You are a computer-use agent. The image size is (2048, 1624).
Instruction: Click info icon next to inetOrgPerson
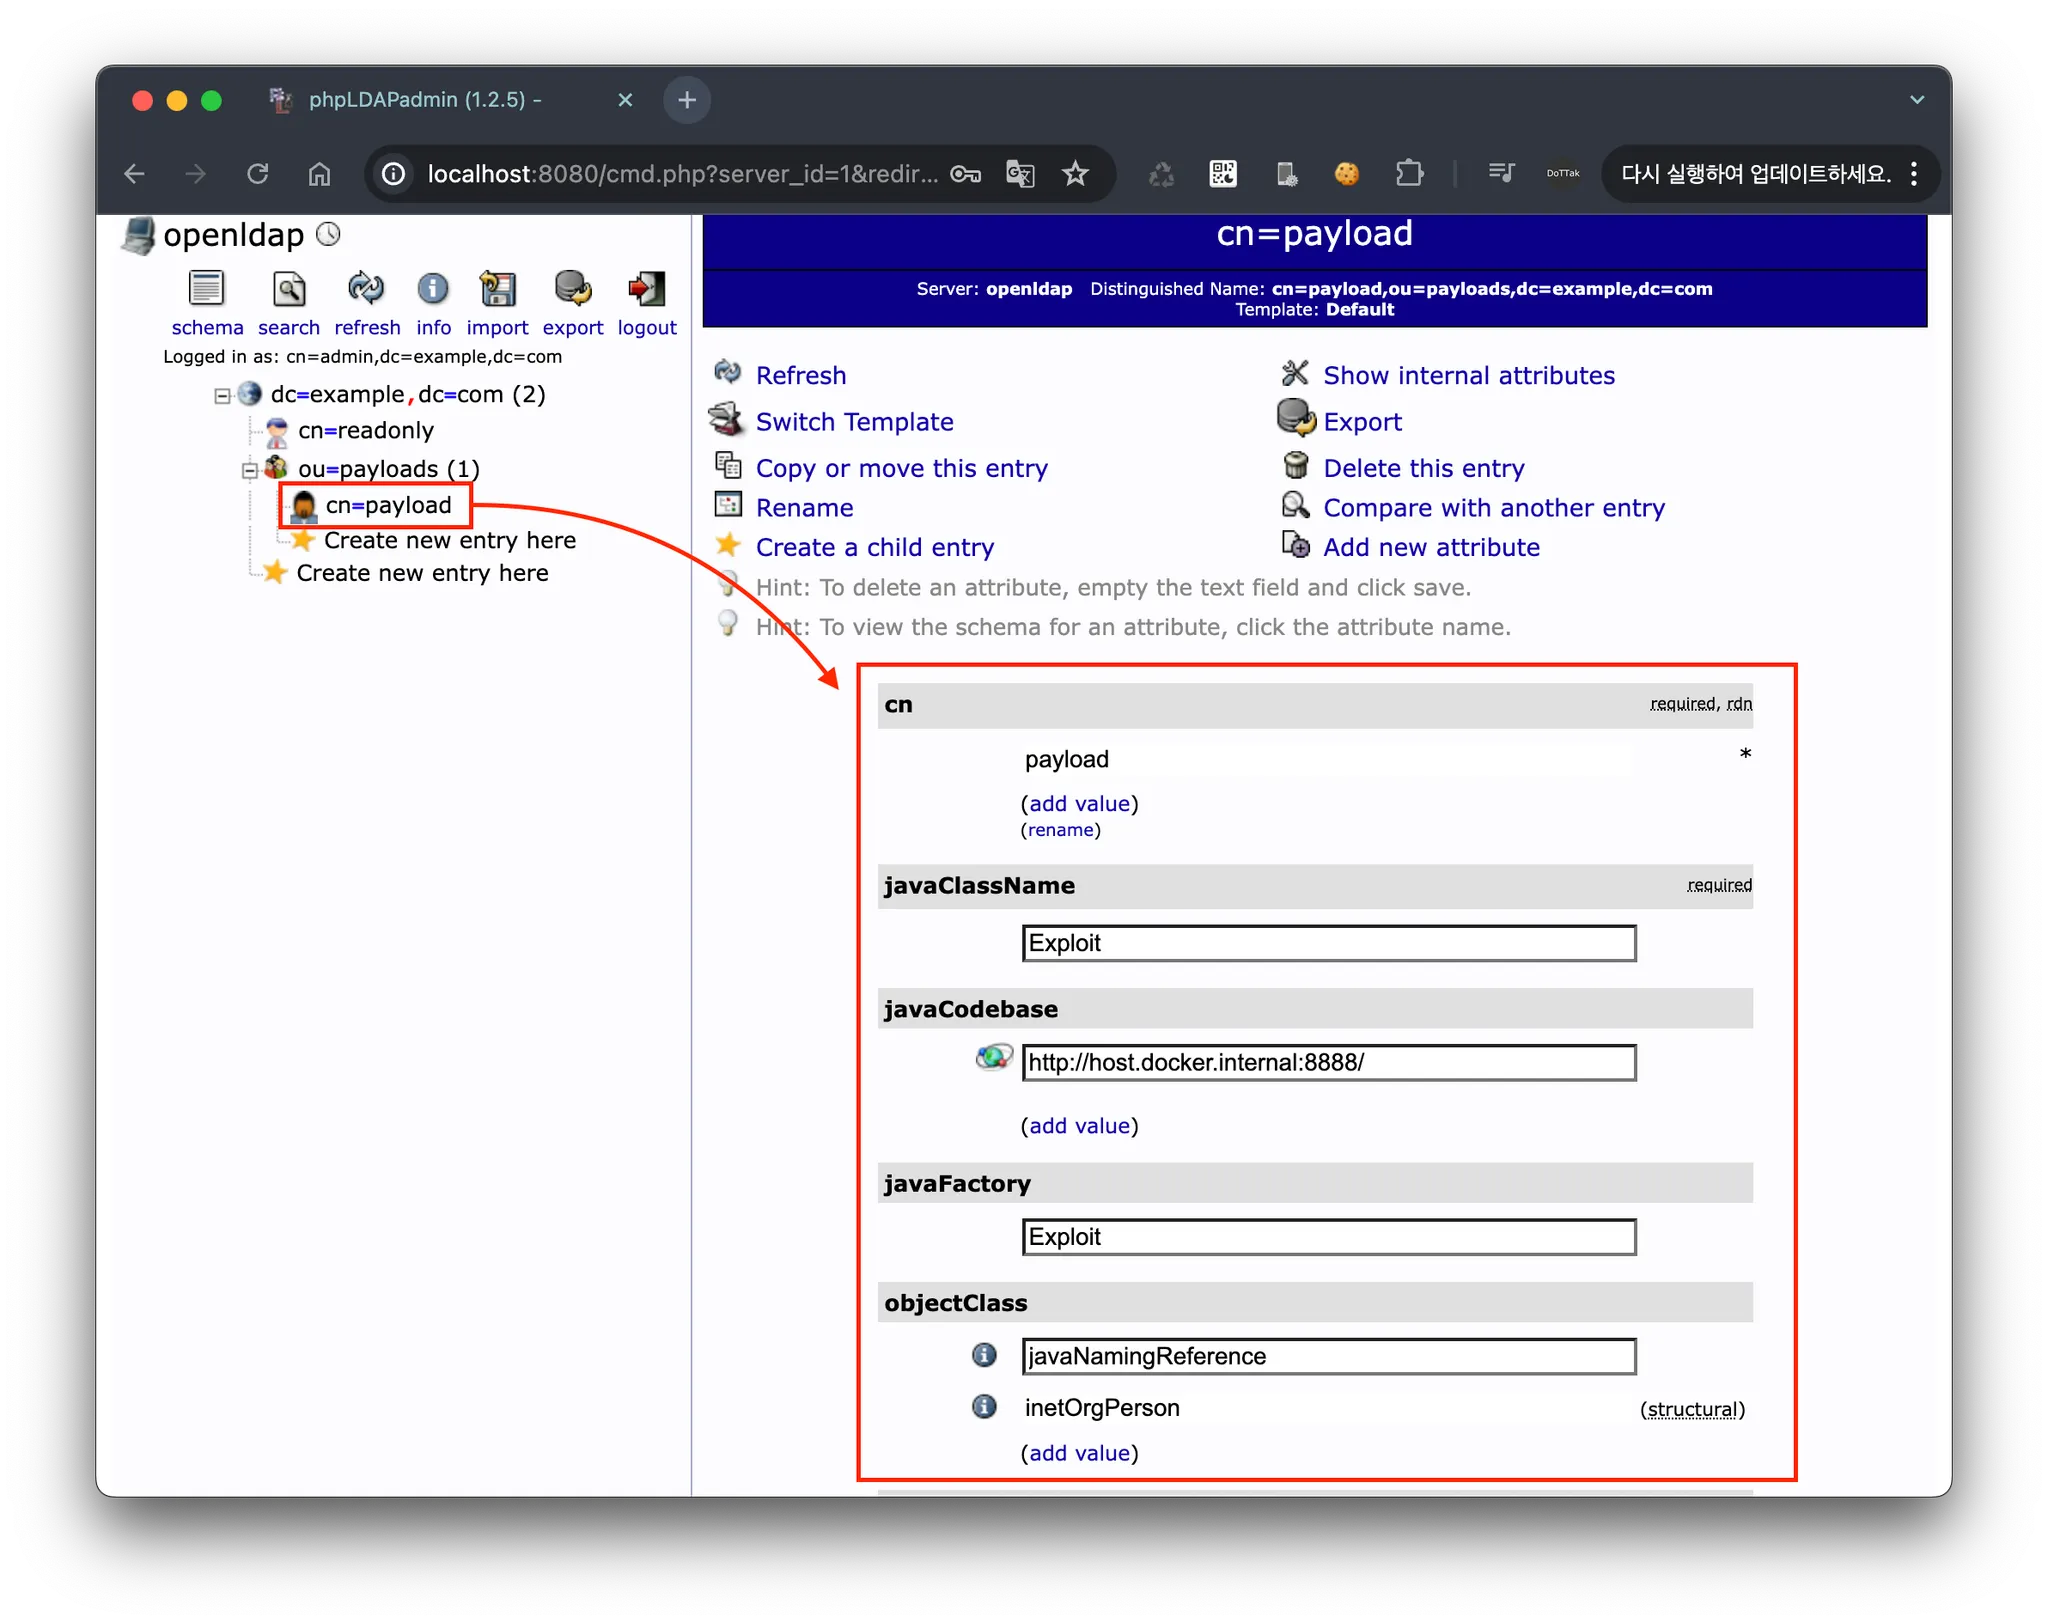pos(984,1407)
